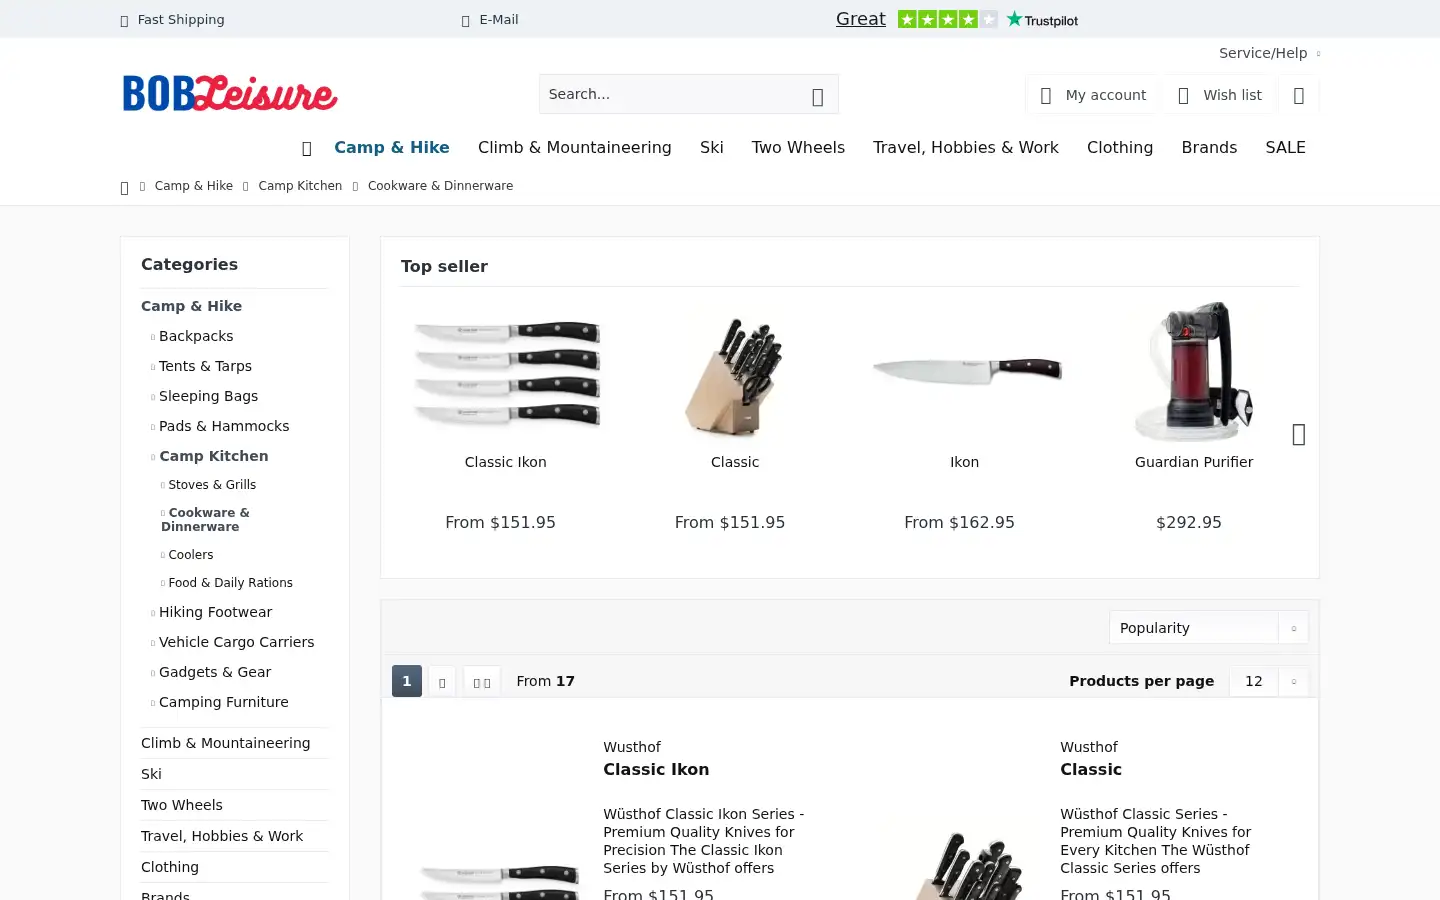Click the search magnifier icon
Image resolution: width=1440 pixels, height=900 pixels.
817,96
